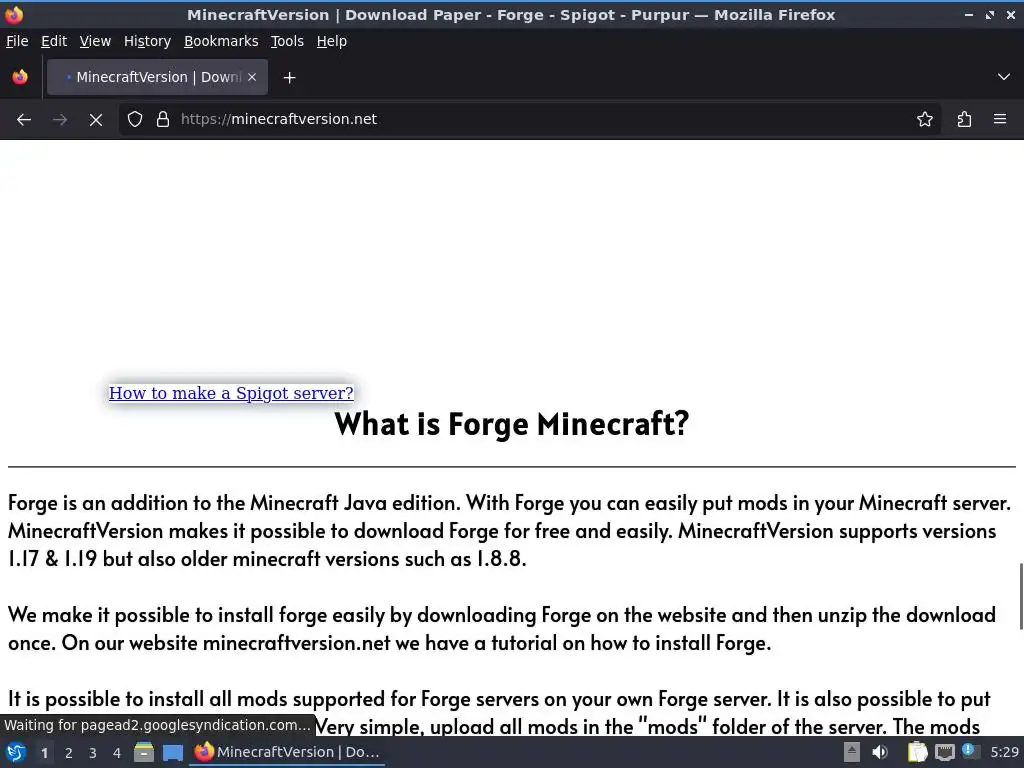The height and width of the screenshot is (768, 1024).
Task: Bookmark this page with the star
Action: click(x=925, y=120)
